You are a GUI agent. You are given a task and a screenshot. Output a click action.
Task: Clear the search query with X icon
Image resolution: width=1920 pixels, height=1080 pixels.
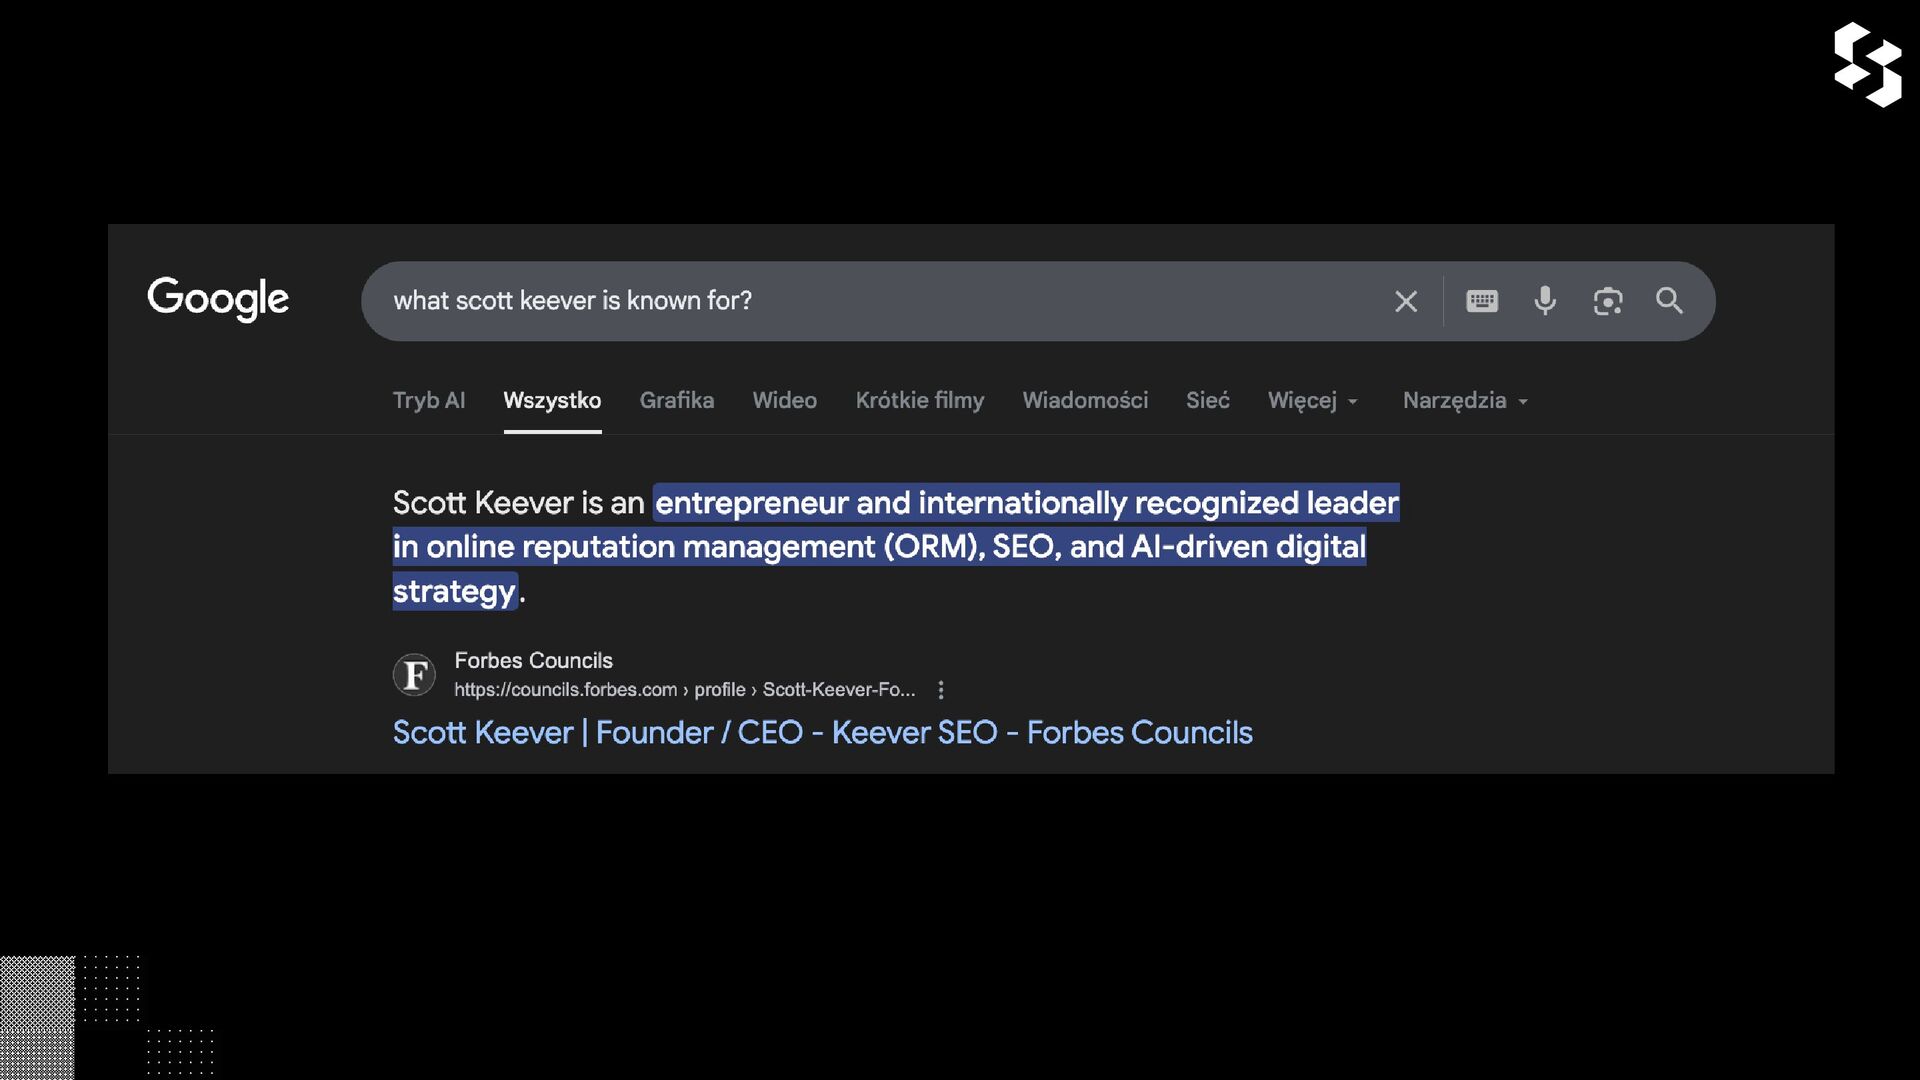pos(1406,301)
